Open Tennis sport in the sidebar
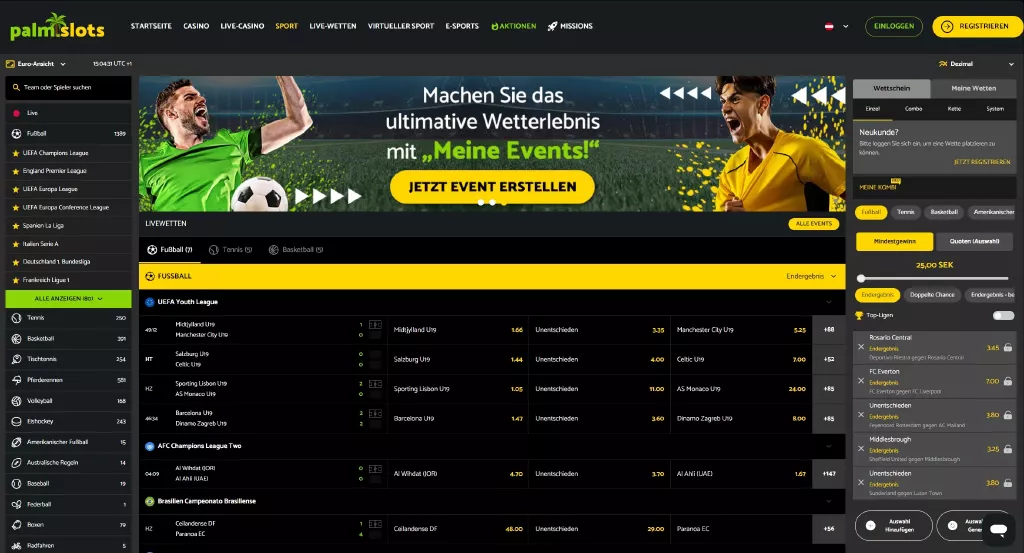 tap(68, 318)
